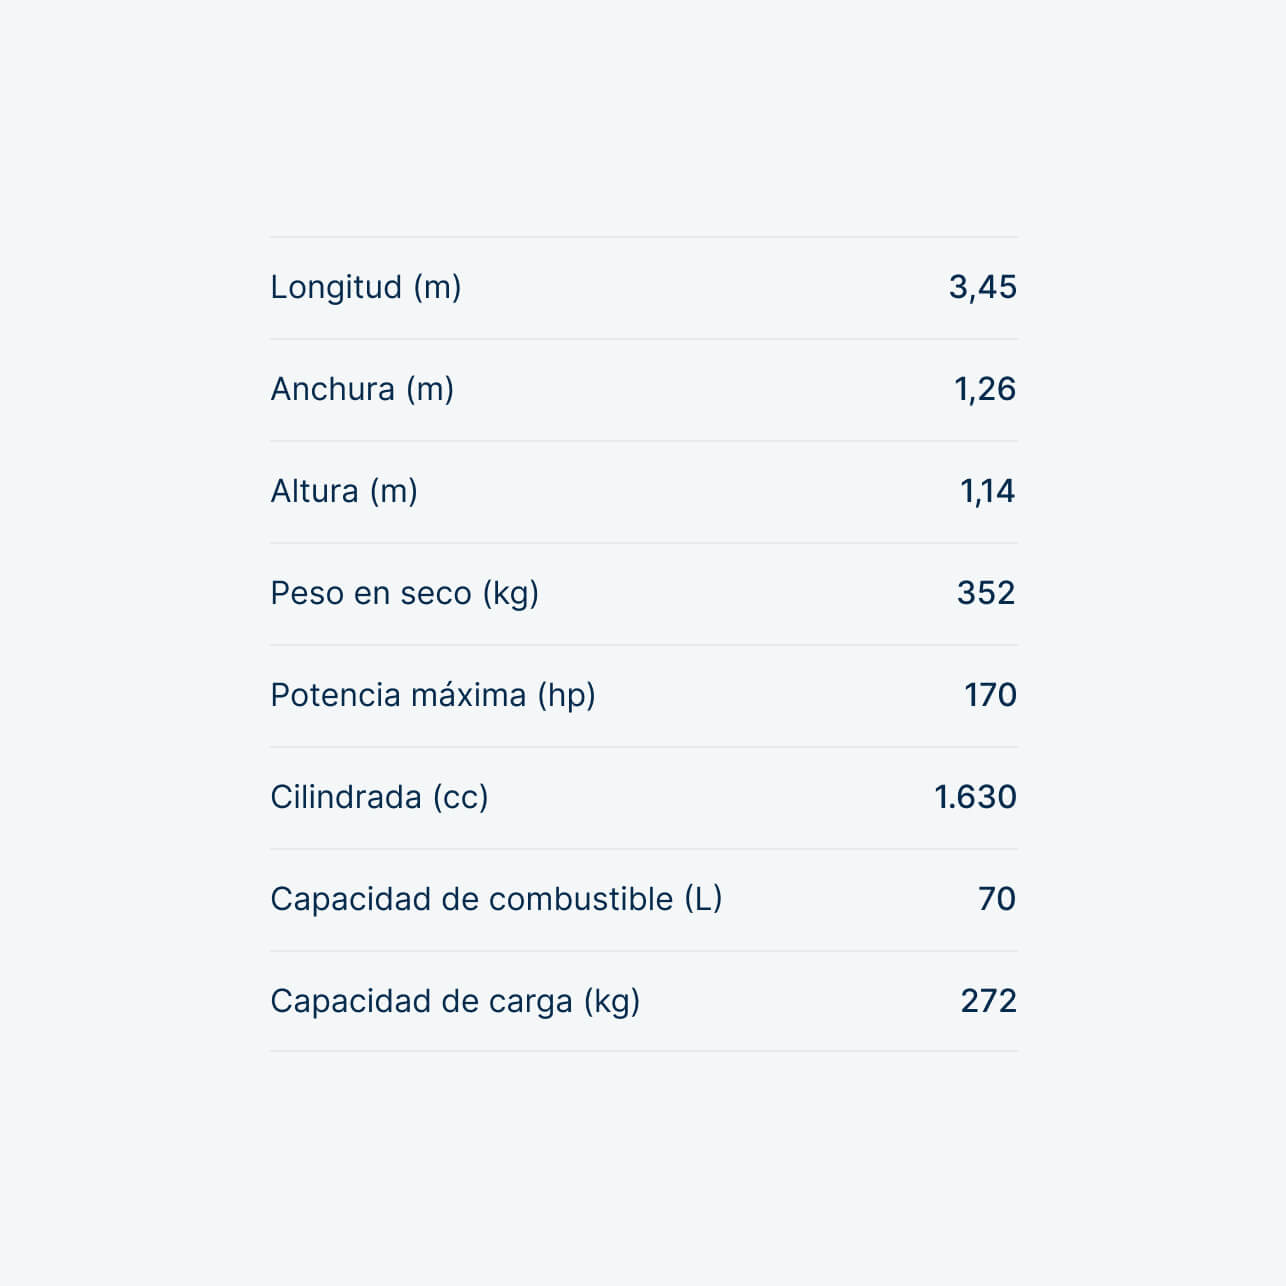The image size is (1286, 1286).
Task: Click the divider line above Longitud row
Action: tap(643, 237)
